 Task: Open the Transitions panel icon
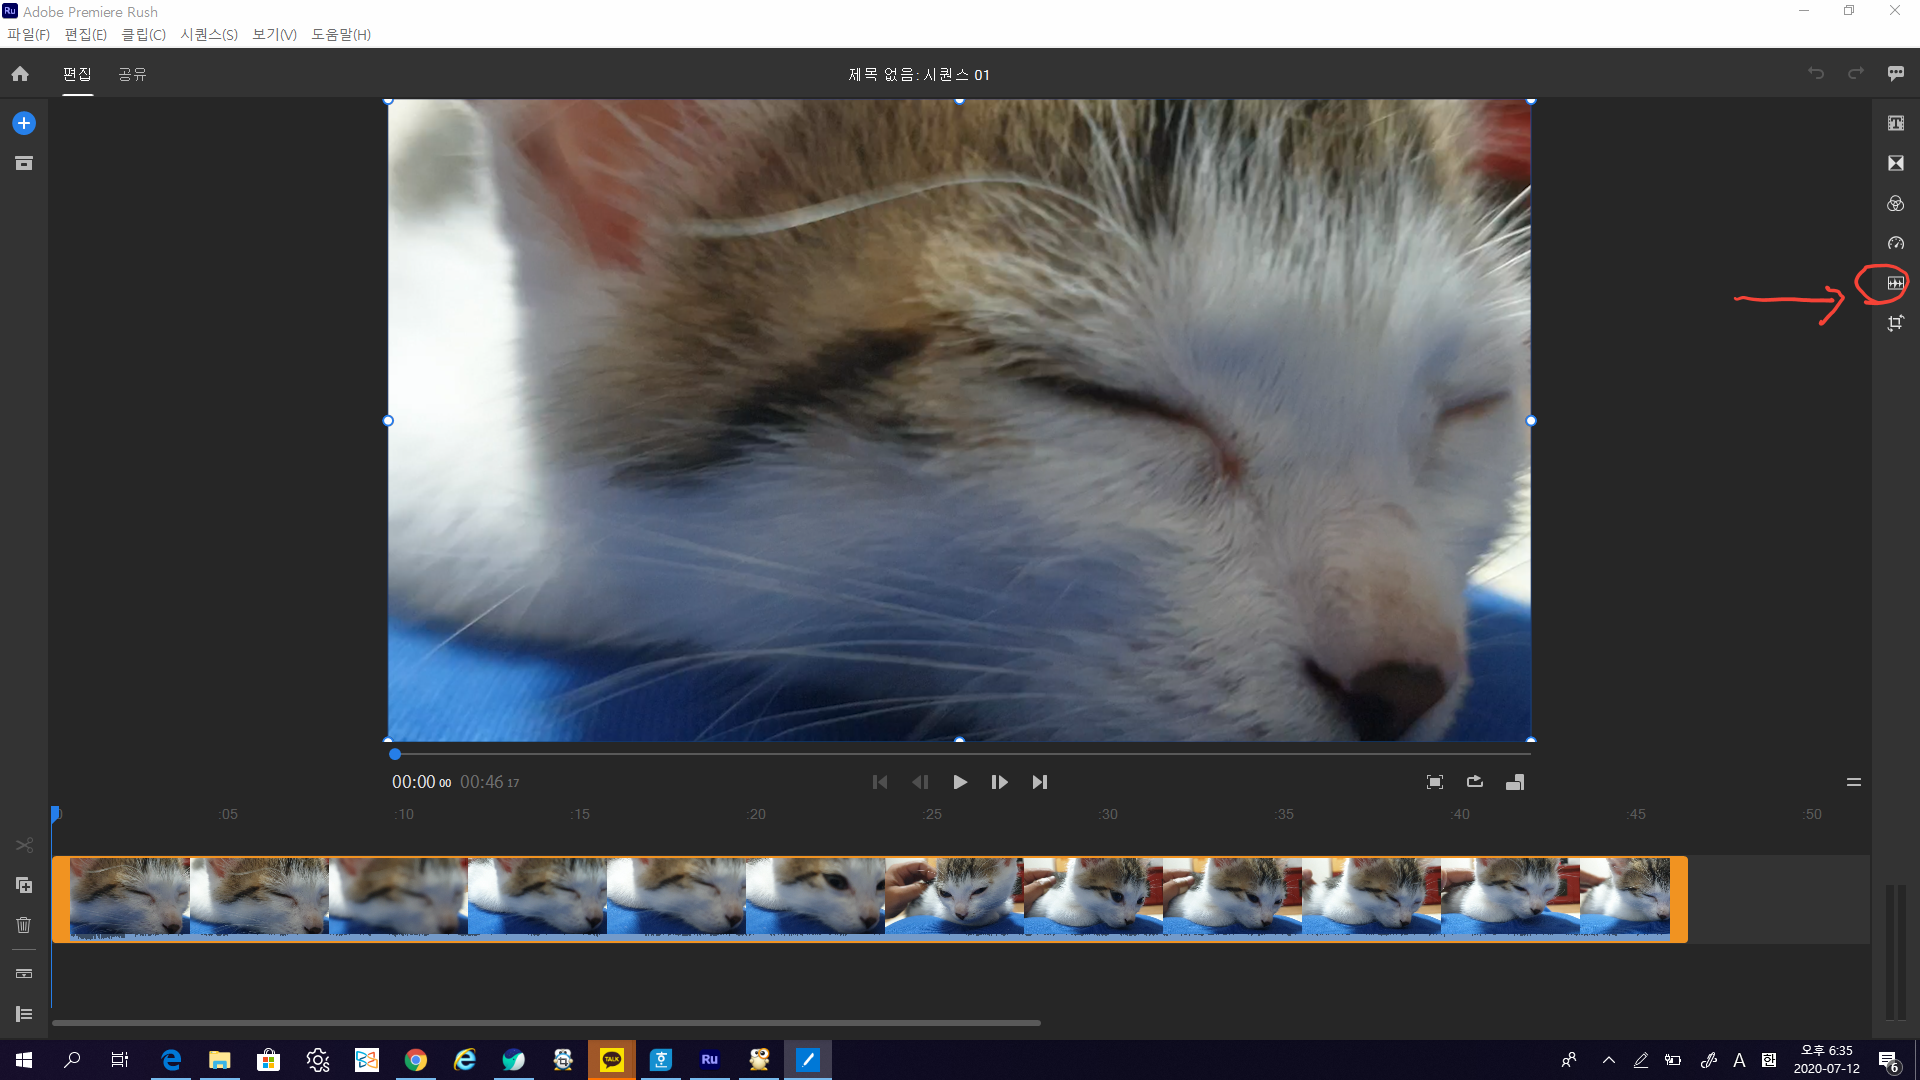click(x=1895, y=163)
